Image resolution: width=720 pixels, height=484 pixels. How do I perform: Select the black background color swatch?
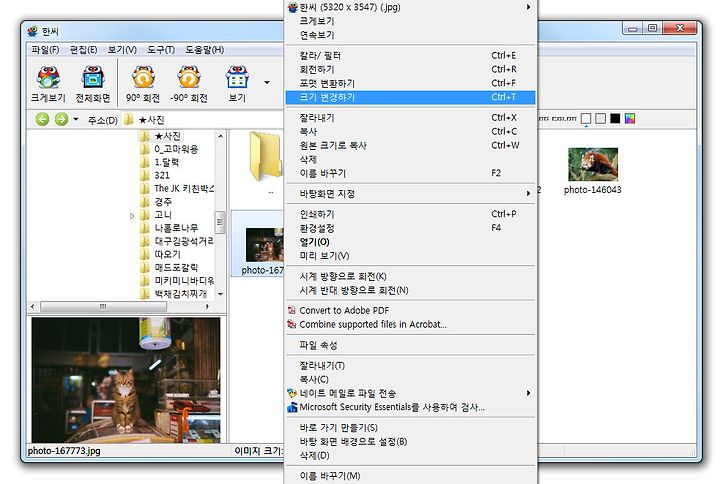click(x=615, y=119)
